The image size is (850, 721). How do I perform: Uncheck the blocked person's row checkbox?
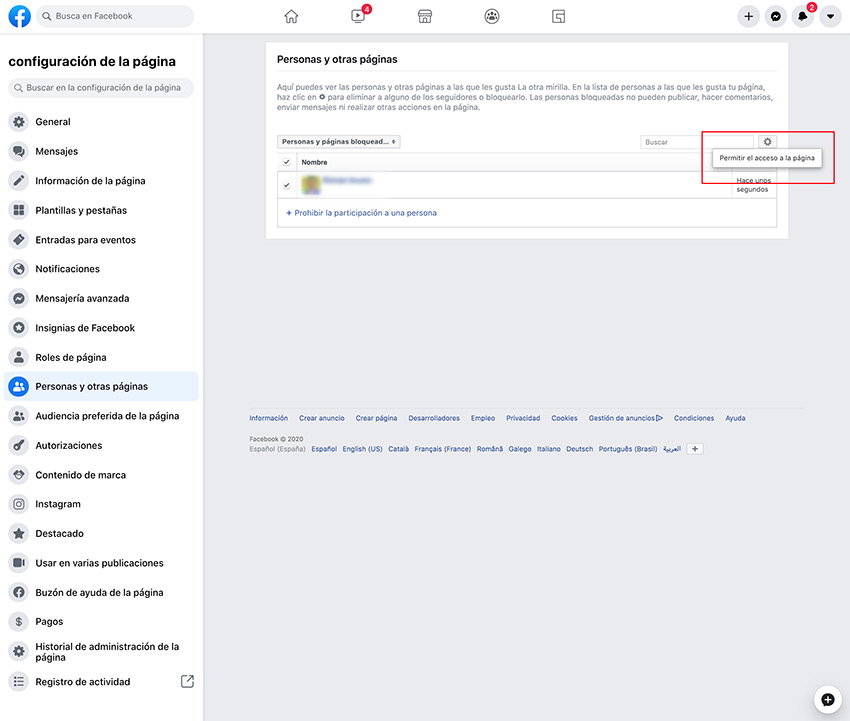[288, 185]
